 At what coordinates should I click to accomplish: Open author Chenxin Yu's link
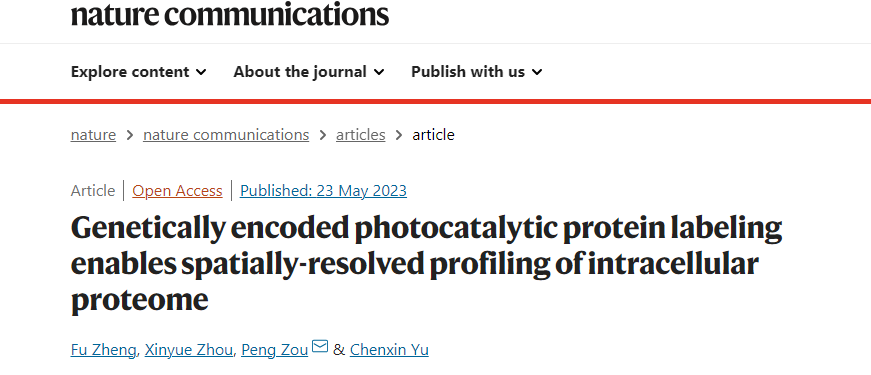pos(389,350)
